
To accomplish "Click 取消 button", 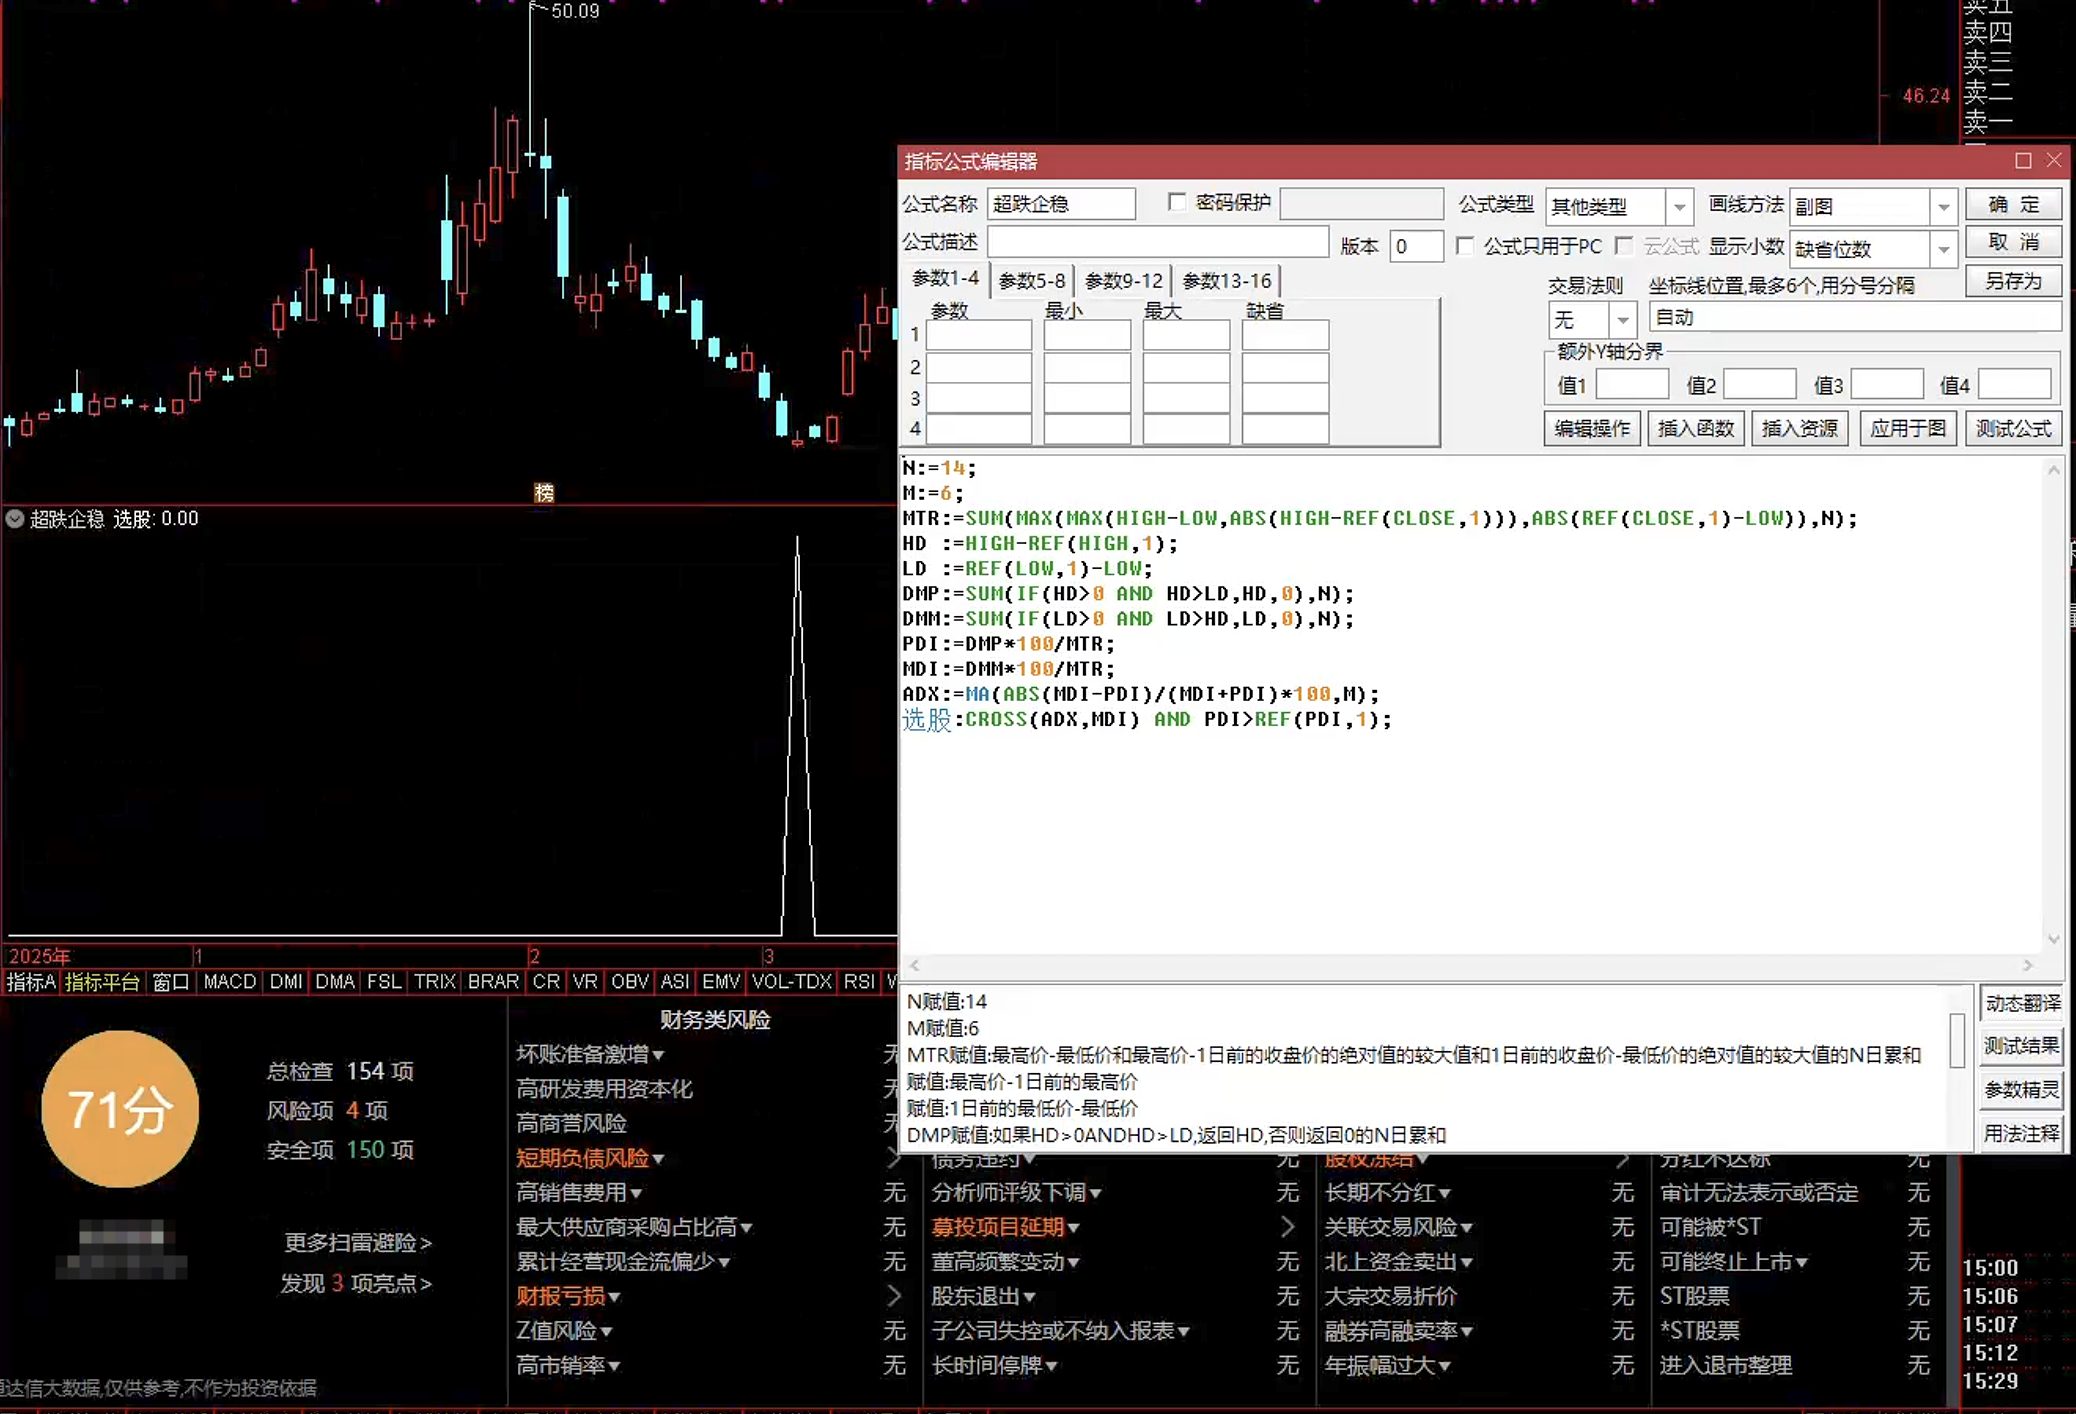I will 2012,242.
